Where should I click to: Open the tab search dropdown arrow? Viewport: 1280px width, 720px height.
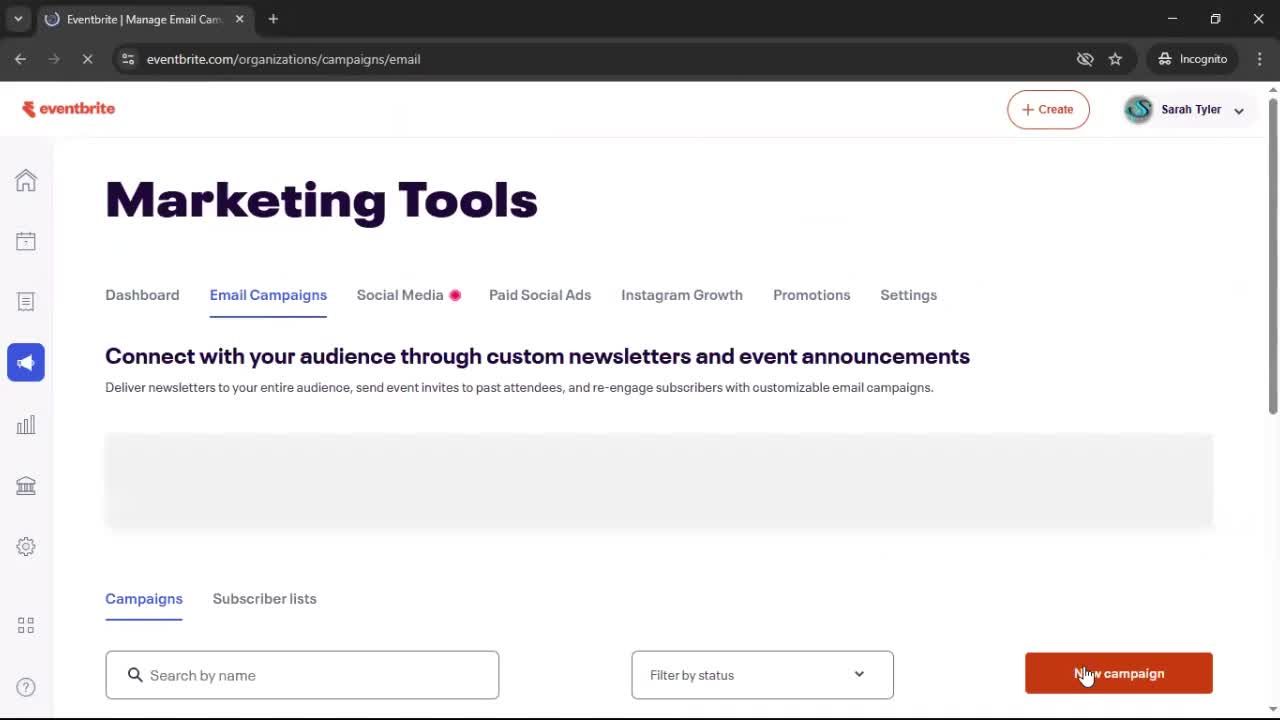[x=18, y=19]
